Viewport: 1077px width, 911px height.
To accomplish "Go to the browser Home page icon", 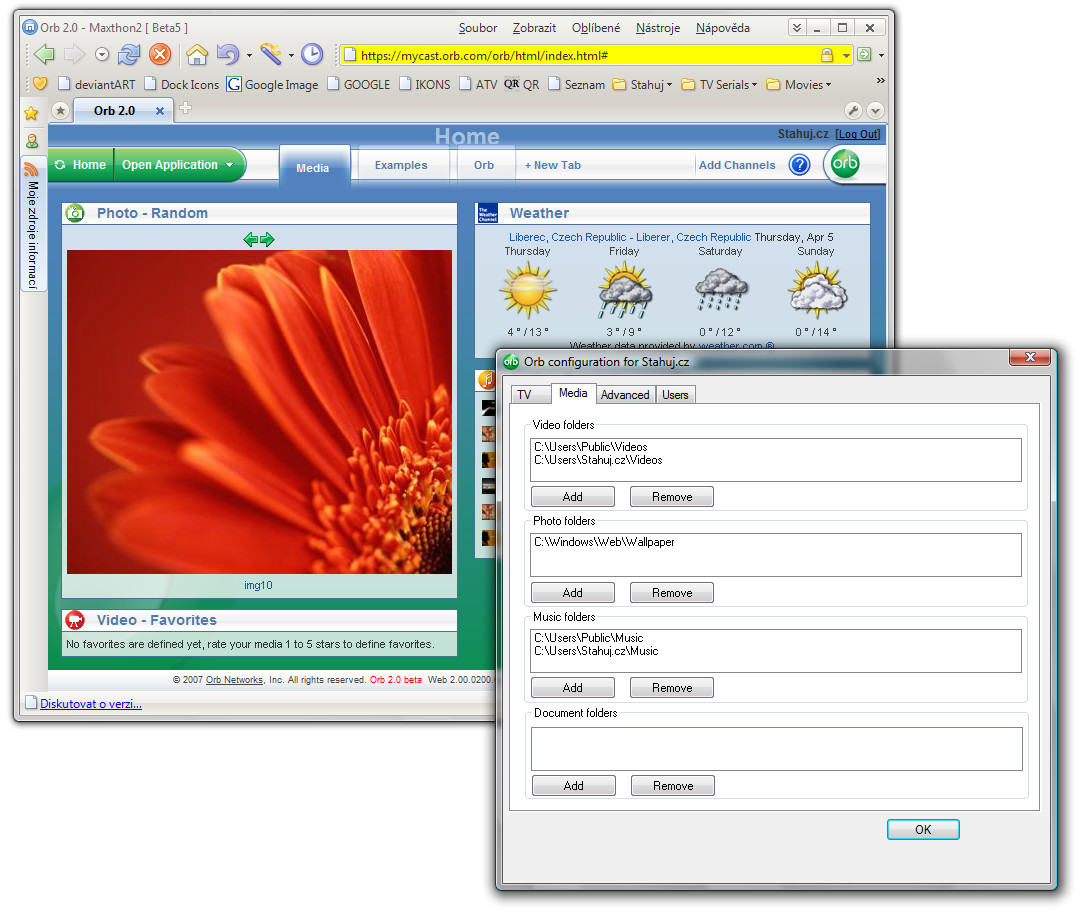I will pos(197,54).
